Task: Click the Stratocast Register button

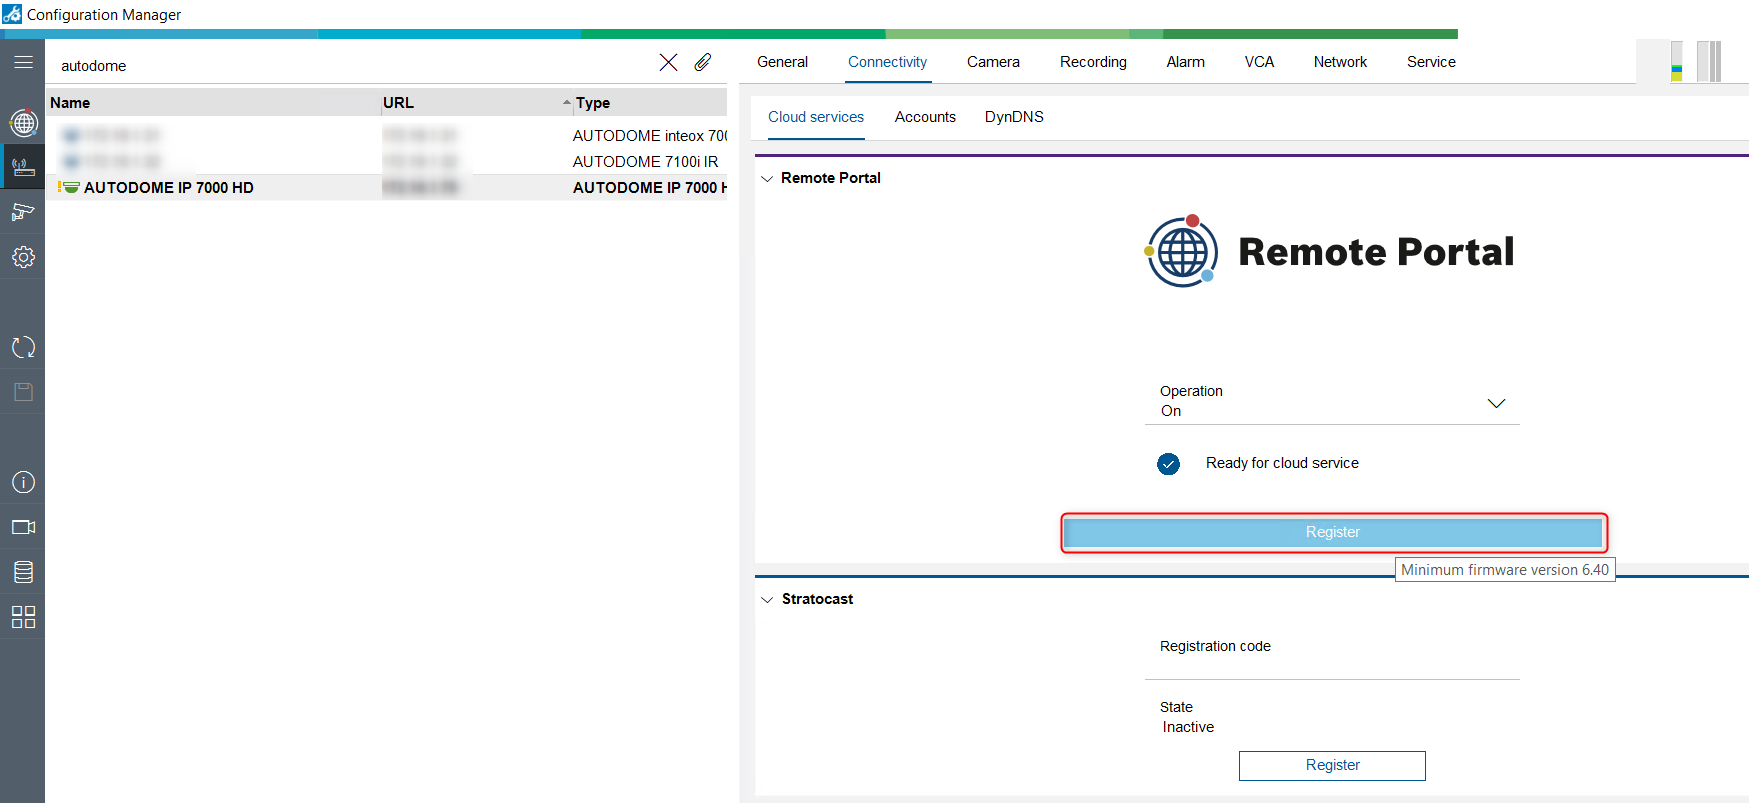Action: click(1331, 765)
